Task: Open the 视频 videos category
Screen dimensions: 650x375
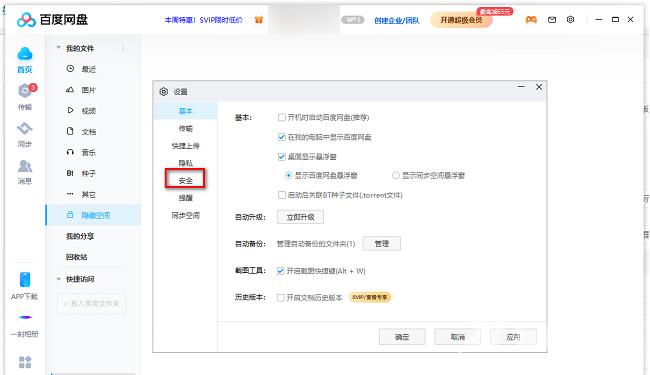Action: [x=89, y=111]
